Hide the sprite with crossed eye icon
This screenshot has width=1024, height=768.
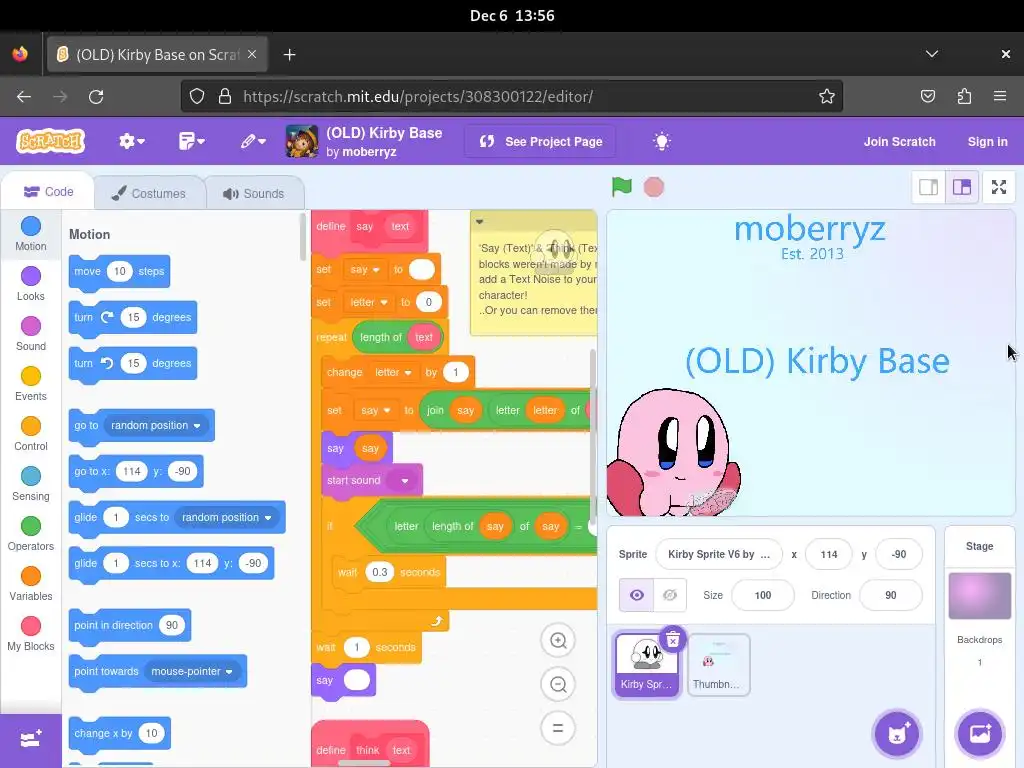pyautogui.click(x=670, y=595)
